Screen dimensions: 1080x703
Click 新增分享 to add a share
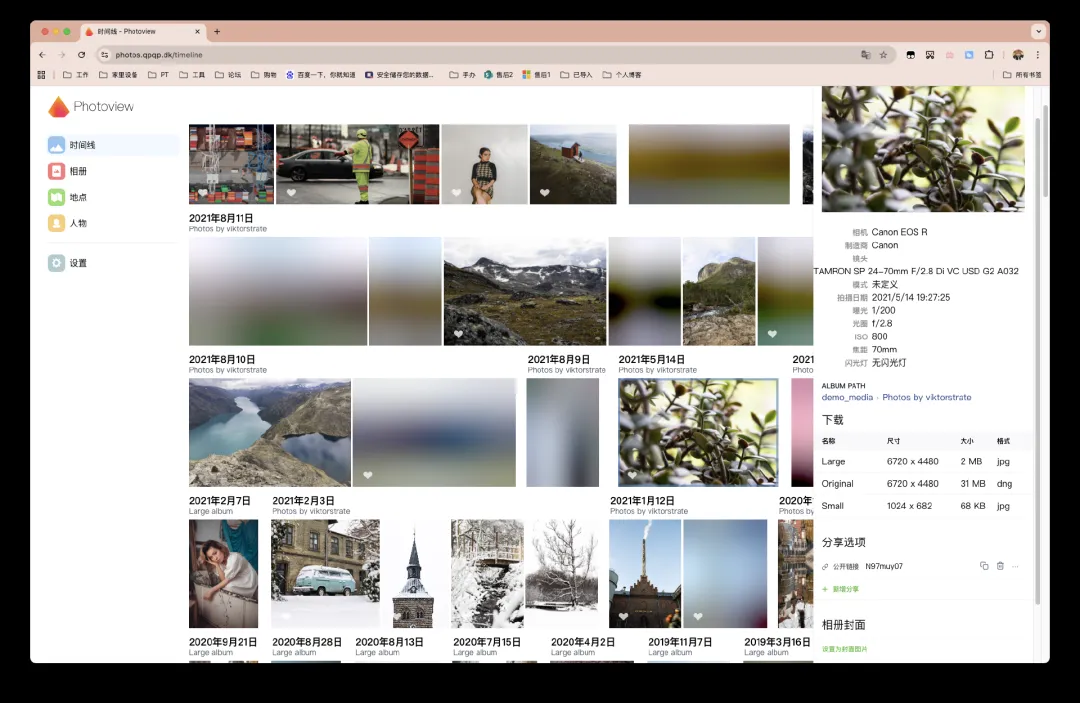click(845, 589)
